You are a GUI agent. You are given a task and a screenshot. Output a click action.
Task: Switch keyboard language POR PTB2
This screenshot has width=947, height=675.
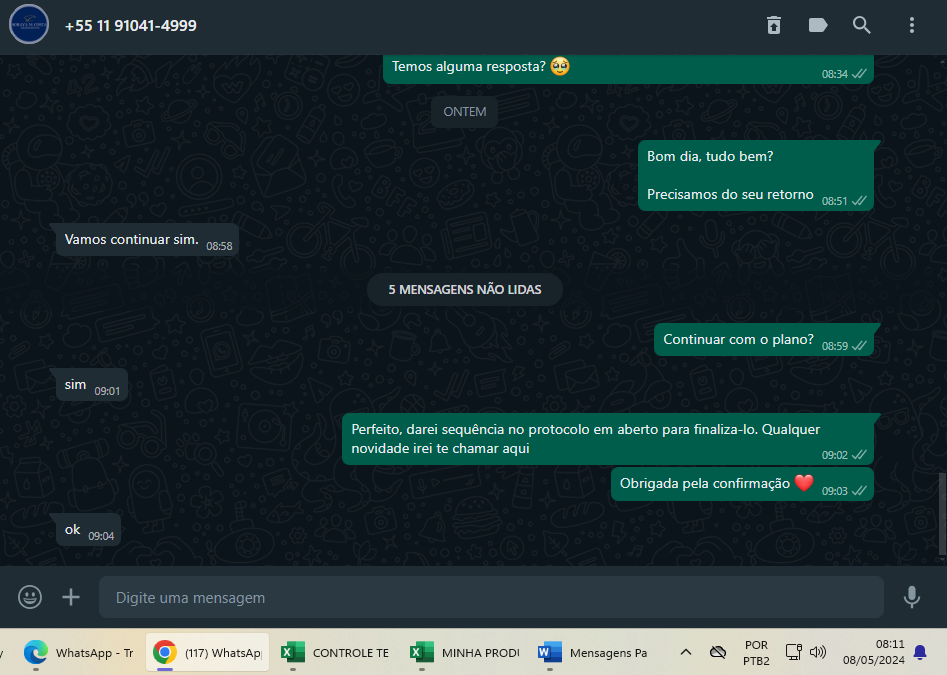(x=756, y=653)
